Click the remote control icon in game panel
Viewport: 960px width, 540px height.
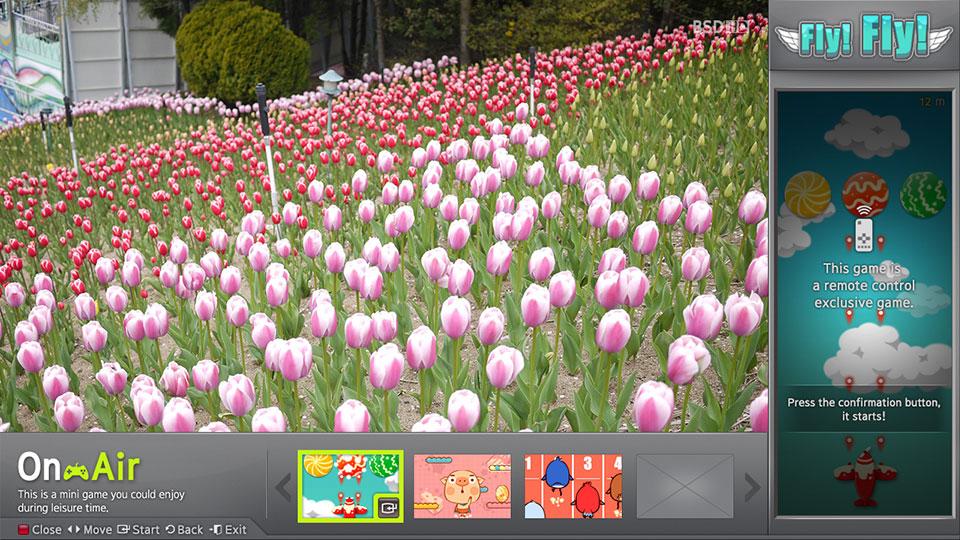(x=864, y=234)
